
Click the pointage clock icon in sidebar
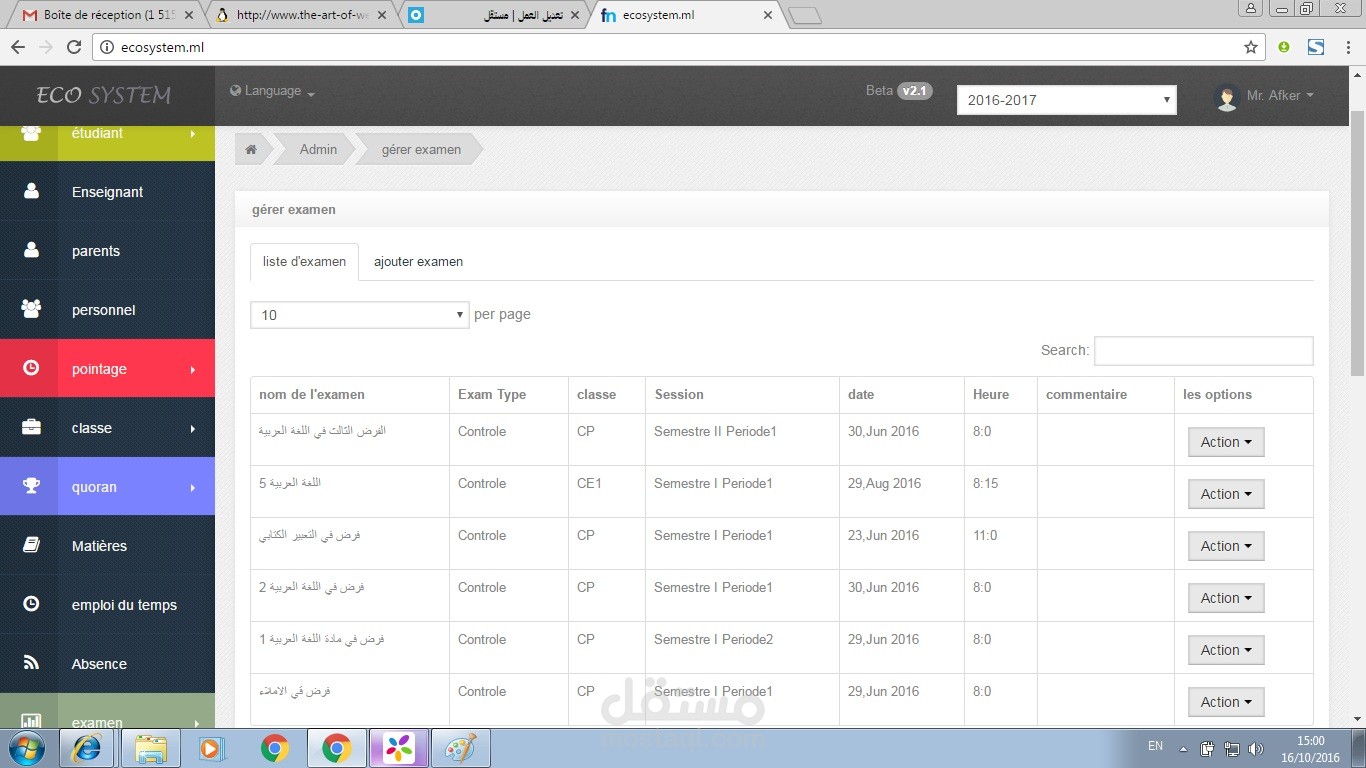point(31,367)
